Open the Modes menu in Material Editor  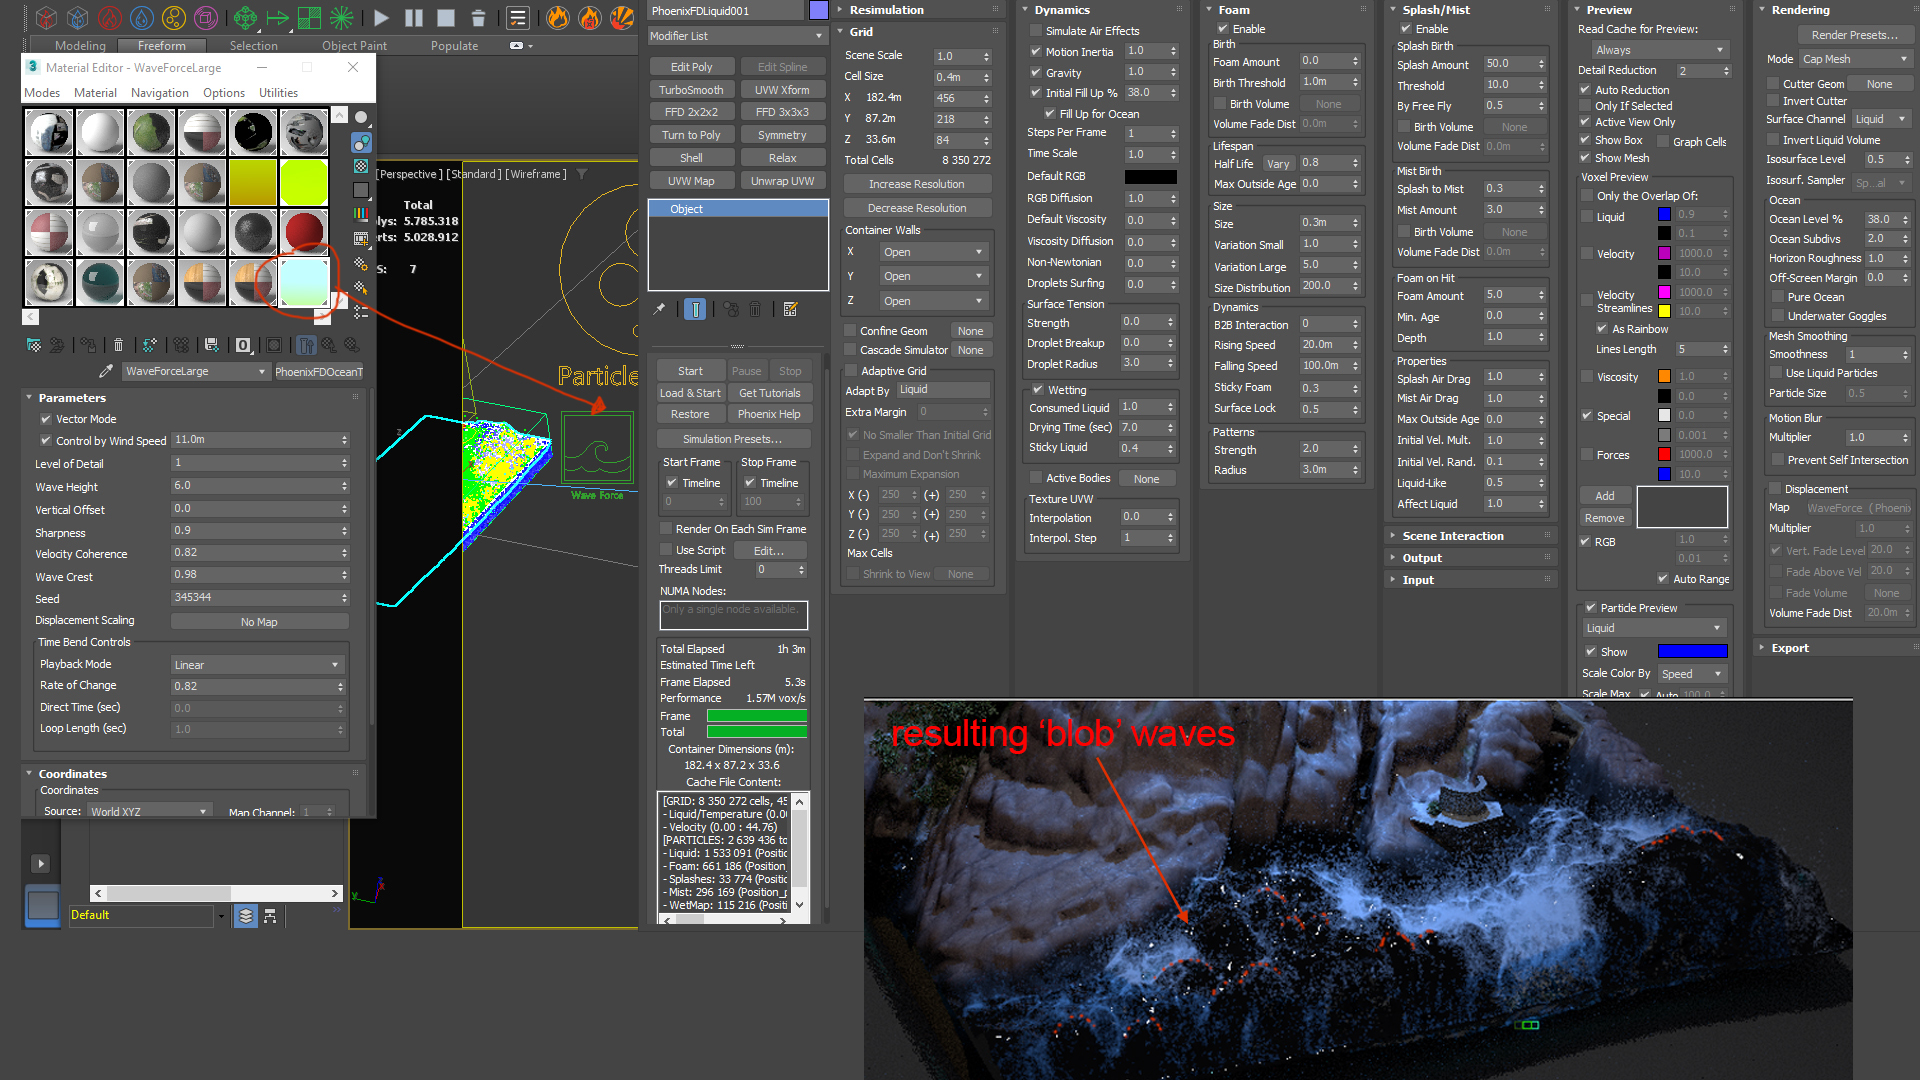pyautogui.click(x=42, y=93)
